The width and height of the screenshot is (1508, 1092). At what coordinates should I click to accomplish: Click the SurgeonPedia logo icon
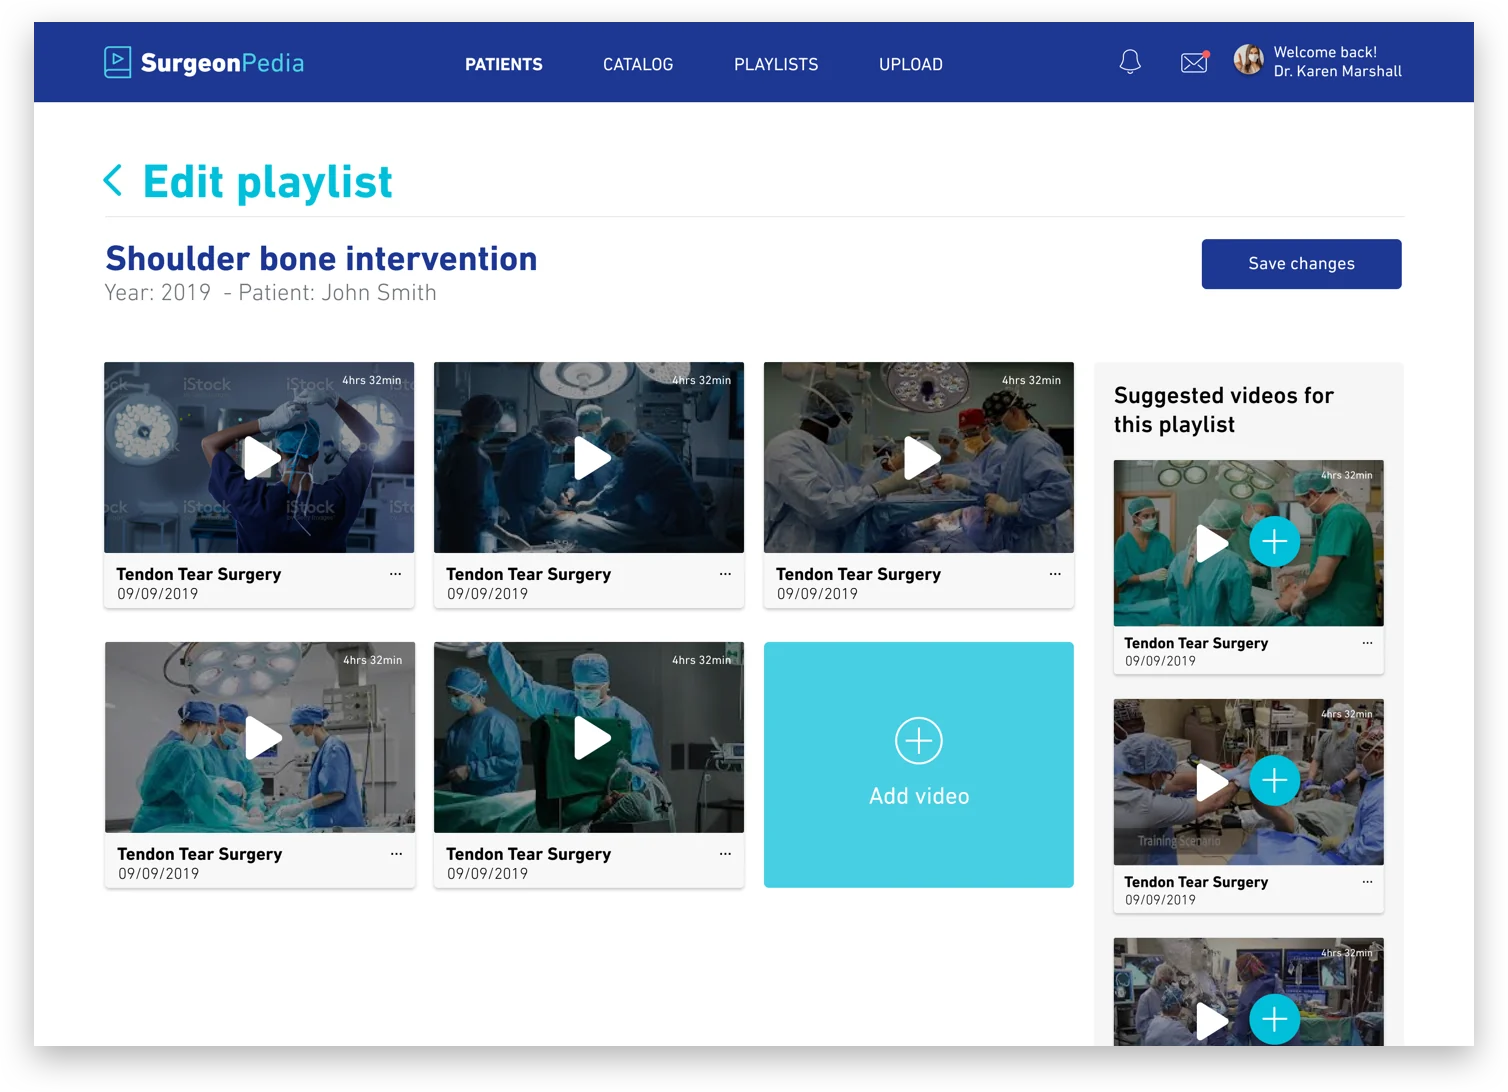point(117,62)
